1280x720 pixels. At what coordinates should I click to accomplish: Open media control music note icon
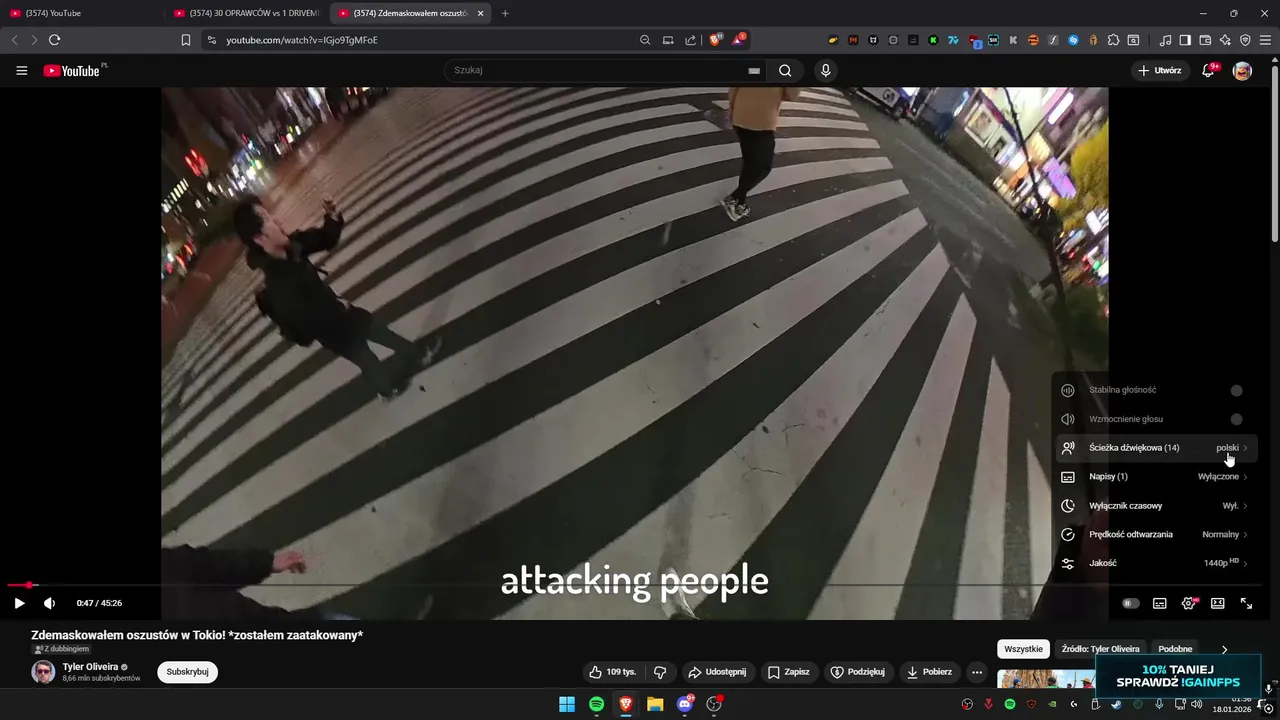pyautogui.click(x=1165, y=40)
